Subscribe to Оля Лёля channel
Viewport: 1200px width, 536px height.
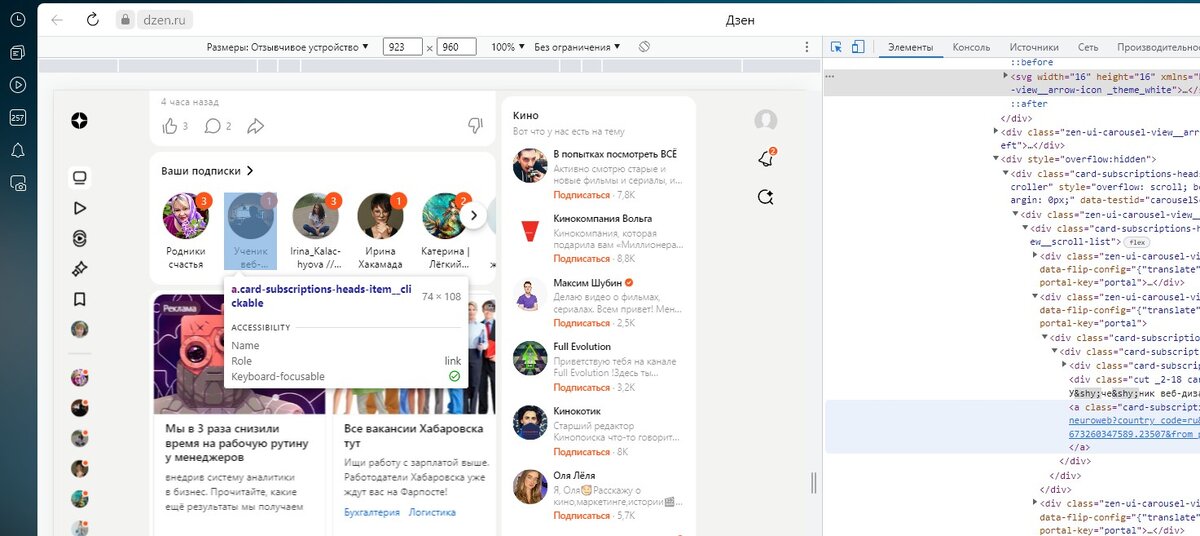pos(581,516)
